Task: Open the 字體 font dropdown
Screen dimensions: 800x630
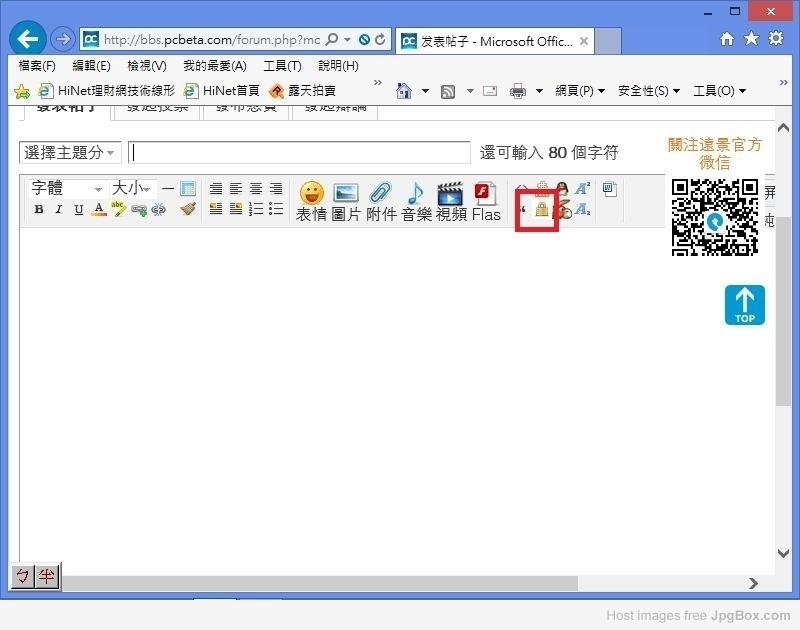Action: [66, 189]
